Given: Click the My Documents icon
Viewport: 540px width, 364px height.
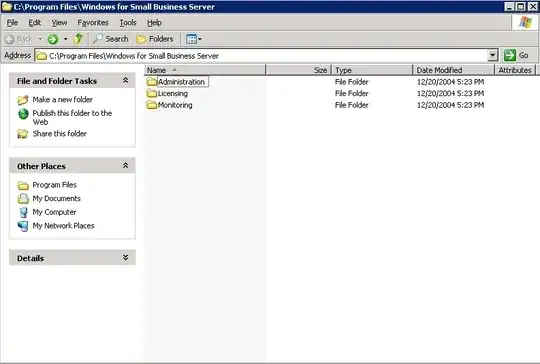Looking at the screenshot, I should pos(23,199).
